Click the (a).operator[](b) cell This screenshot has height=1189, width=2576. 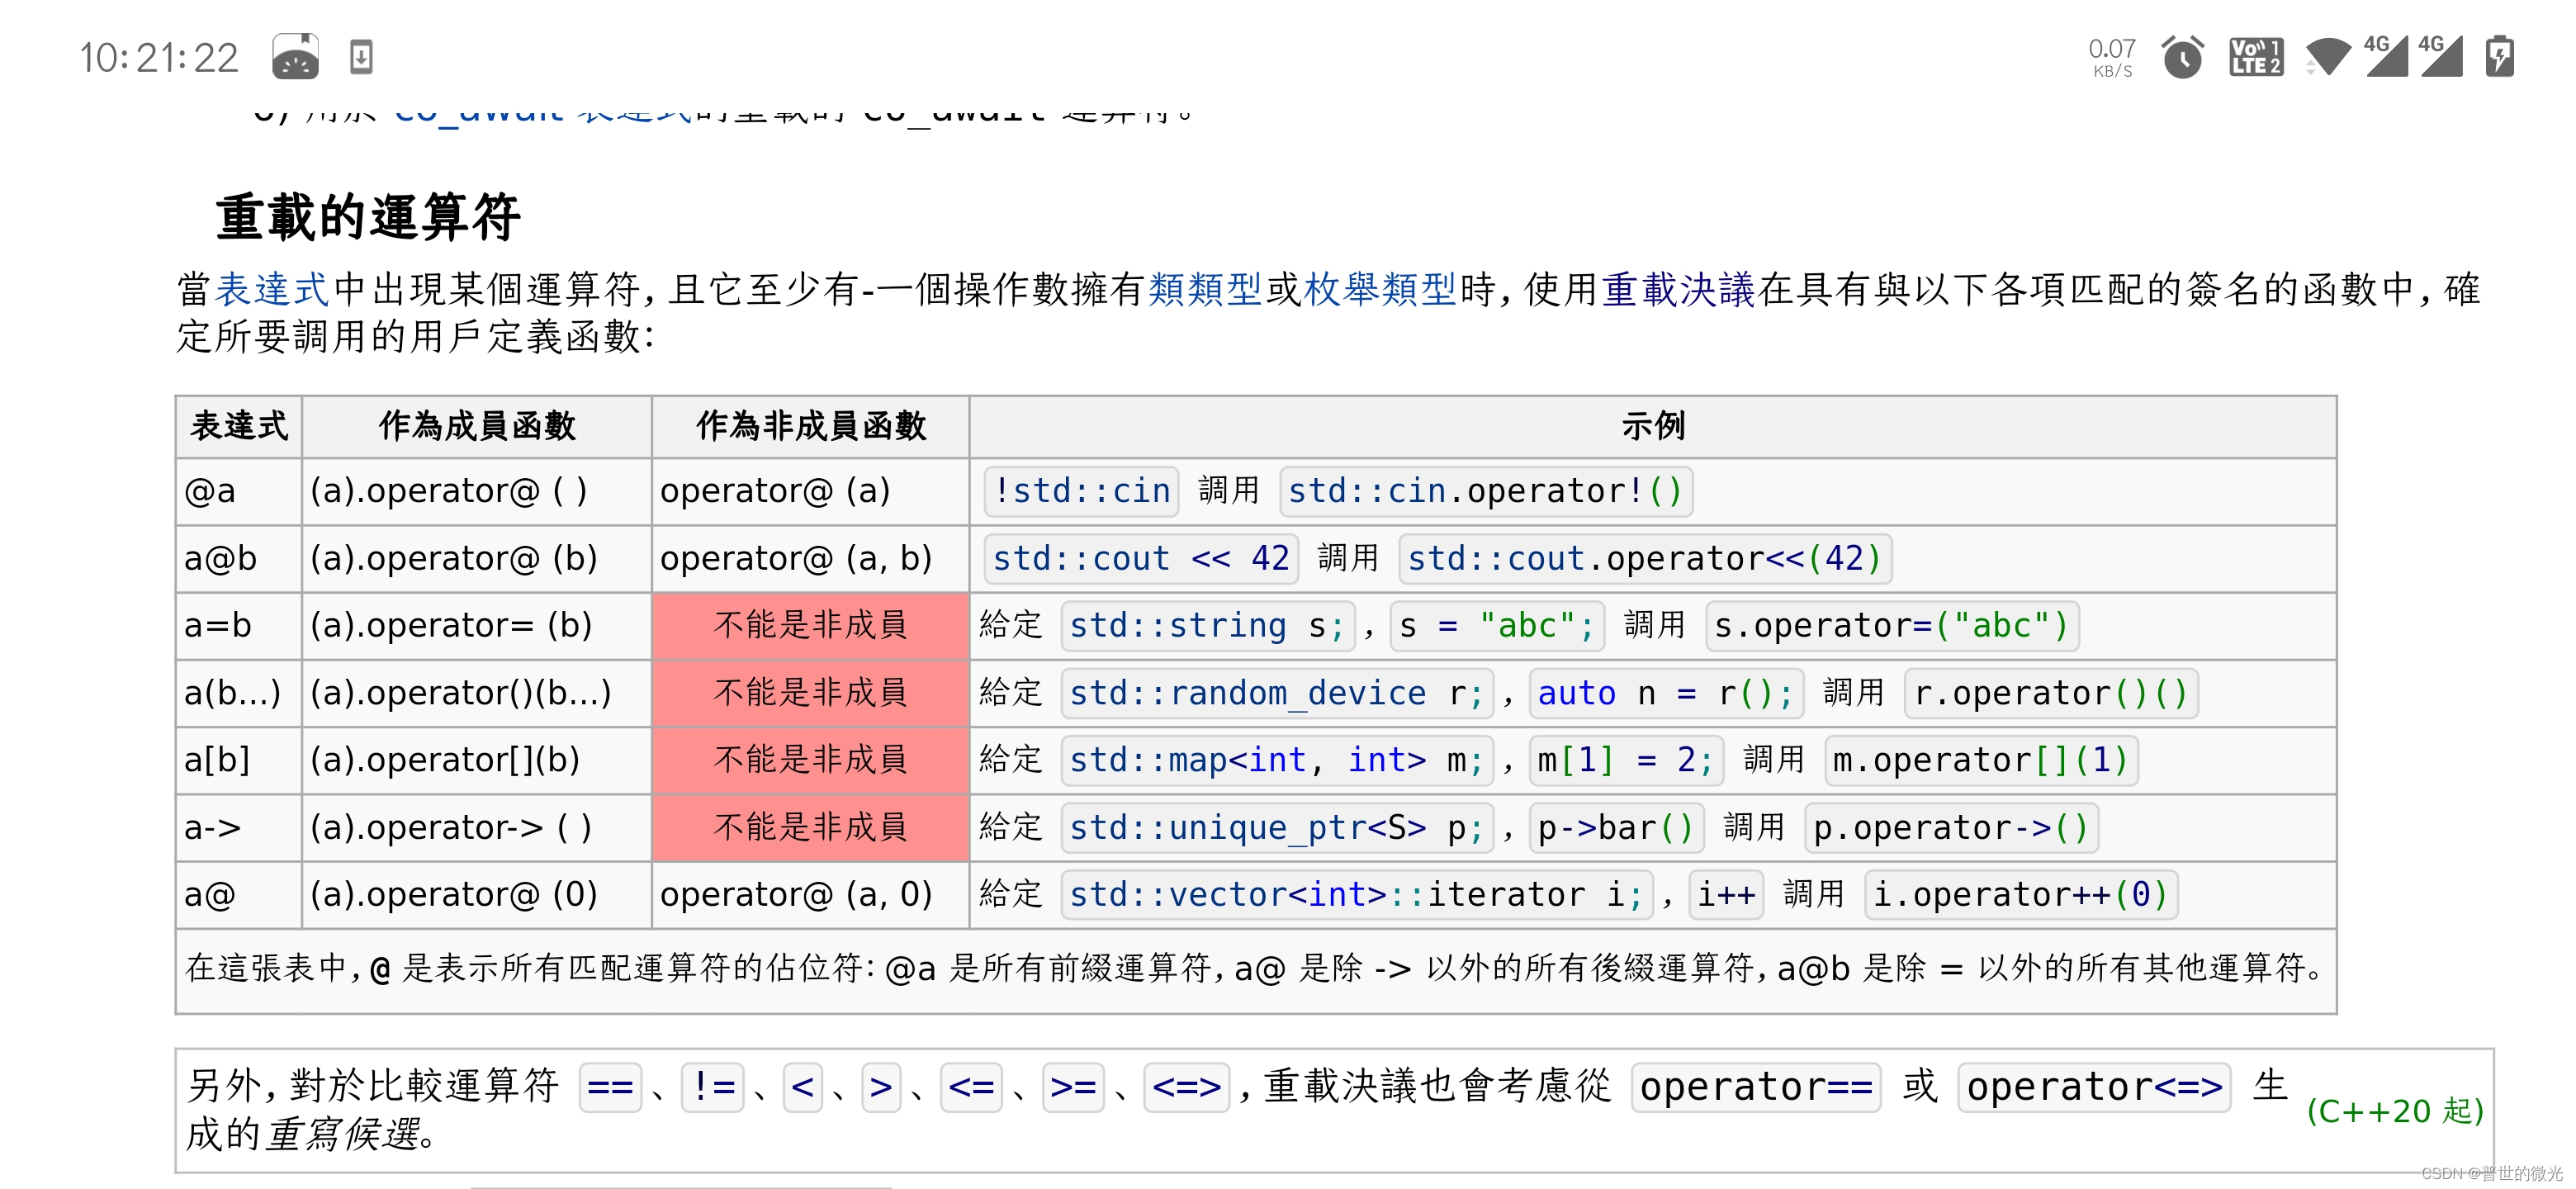[477, 760]
